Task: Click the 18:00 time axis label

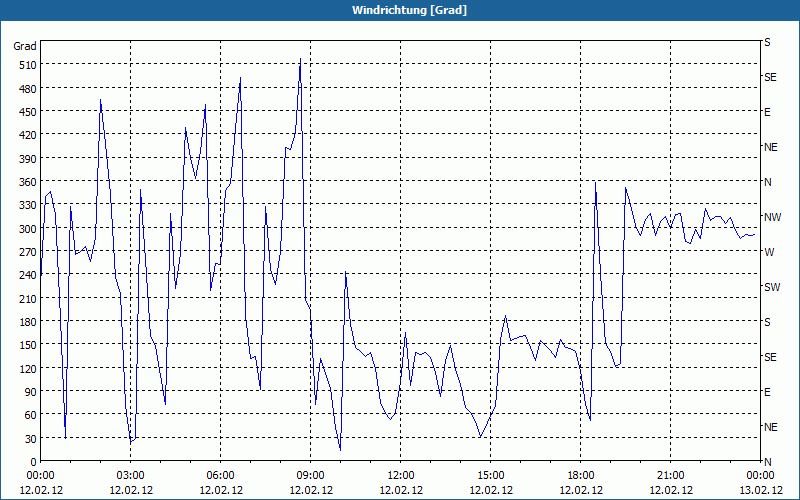Action: click(581, 476)
